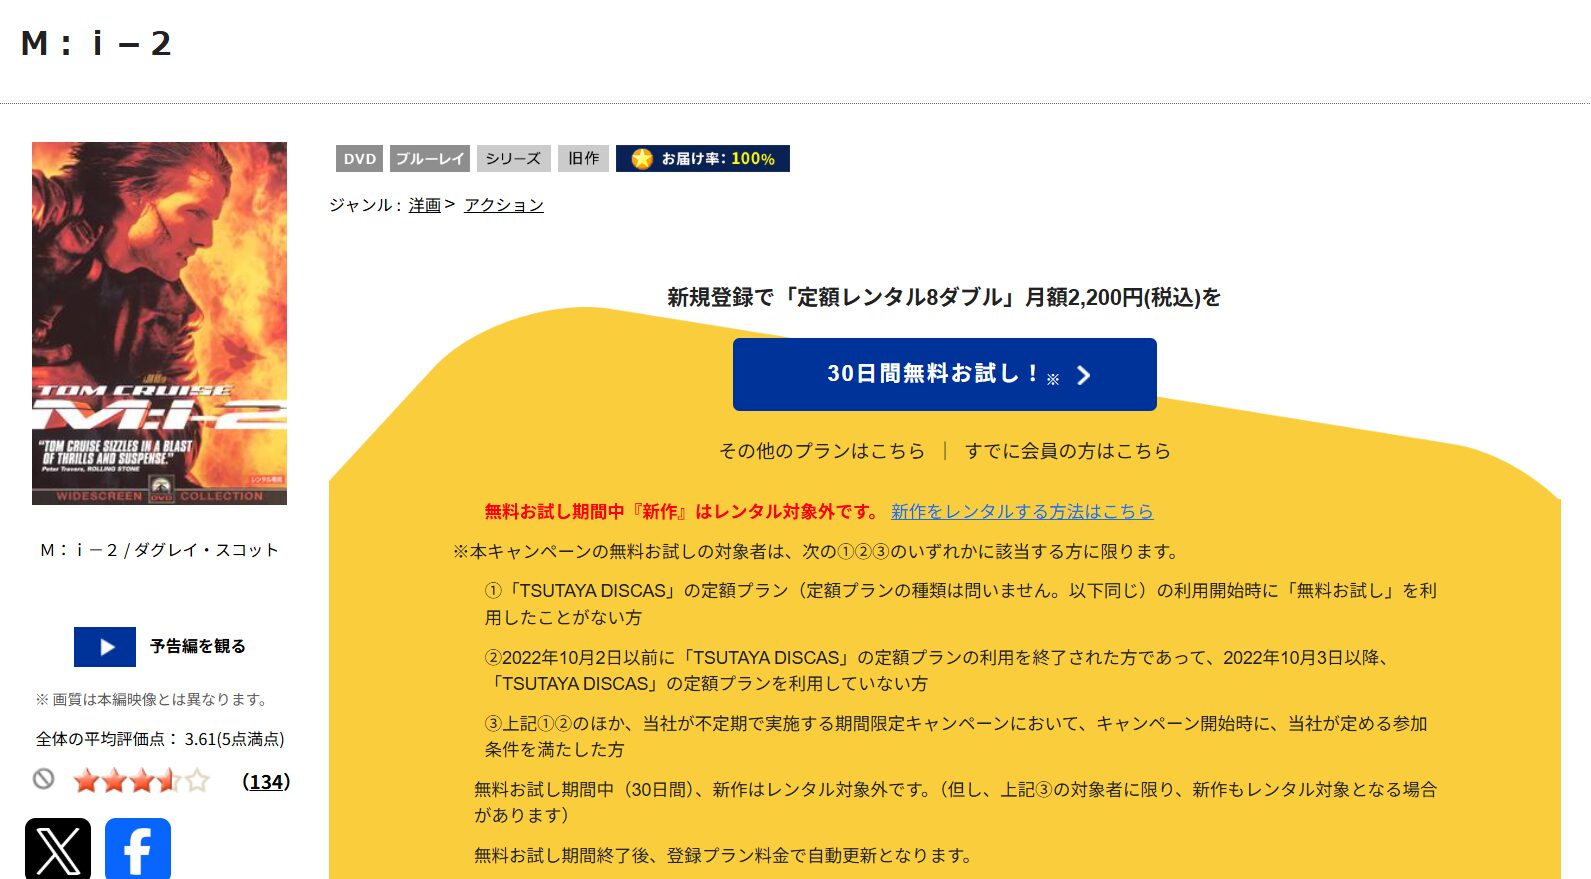
Task: Click the M:i-2 page title
Action: pyautogui.click(x=96, y=44)
